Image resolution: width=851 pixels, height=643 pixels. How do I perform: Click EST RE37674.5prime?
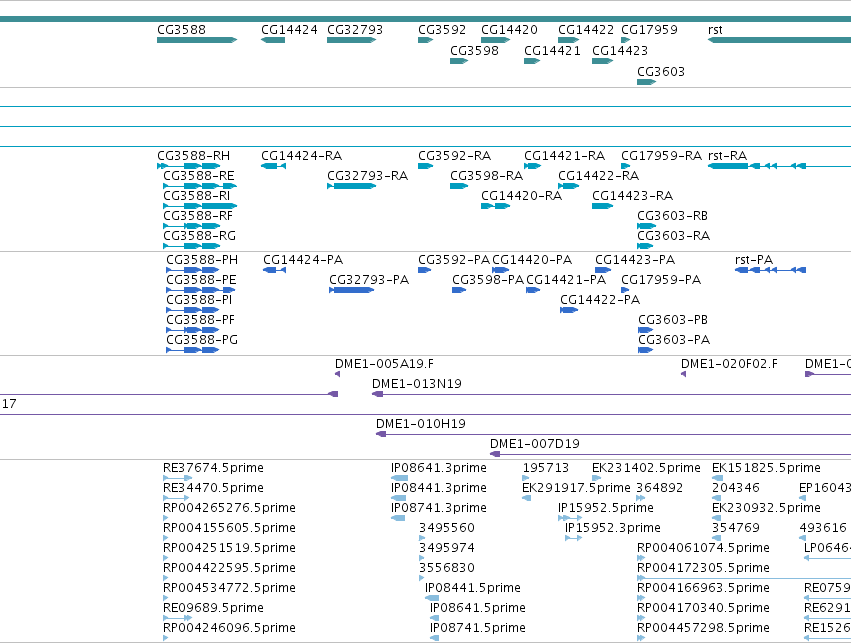pos(177,479)
